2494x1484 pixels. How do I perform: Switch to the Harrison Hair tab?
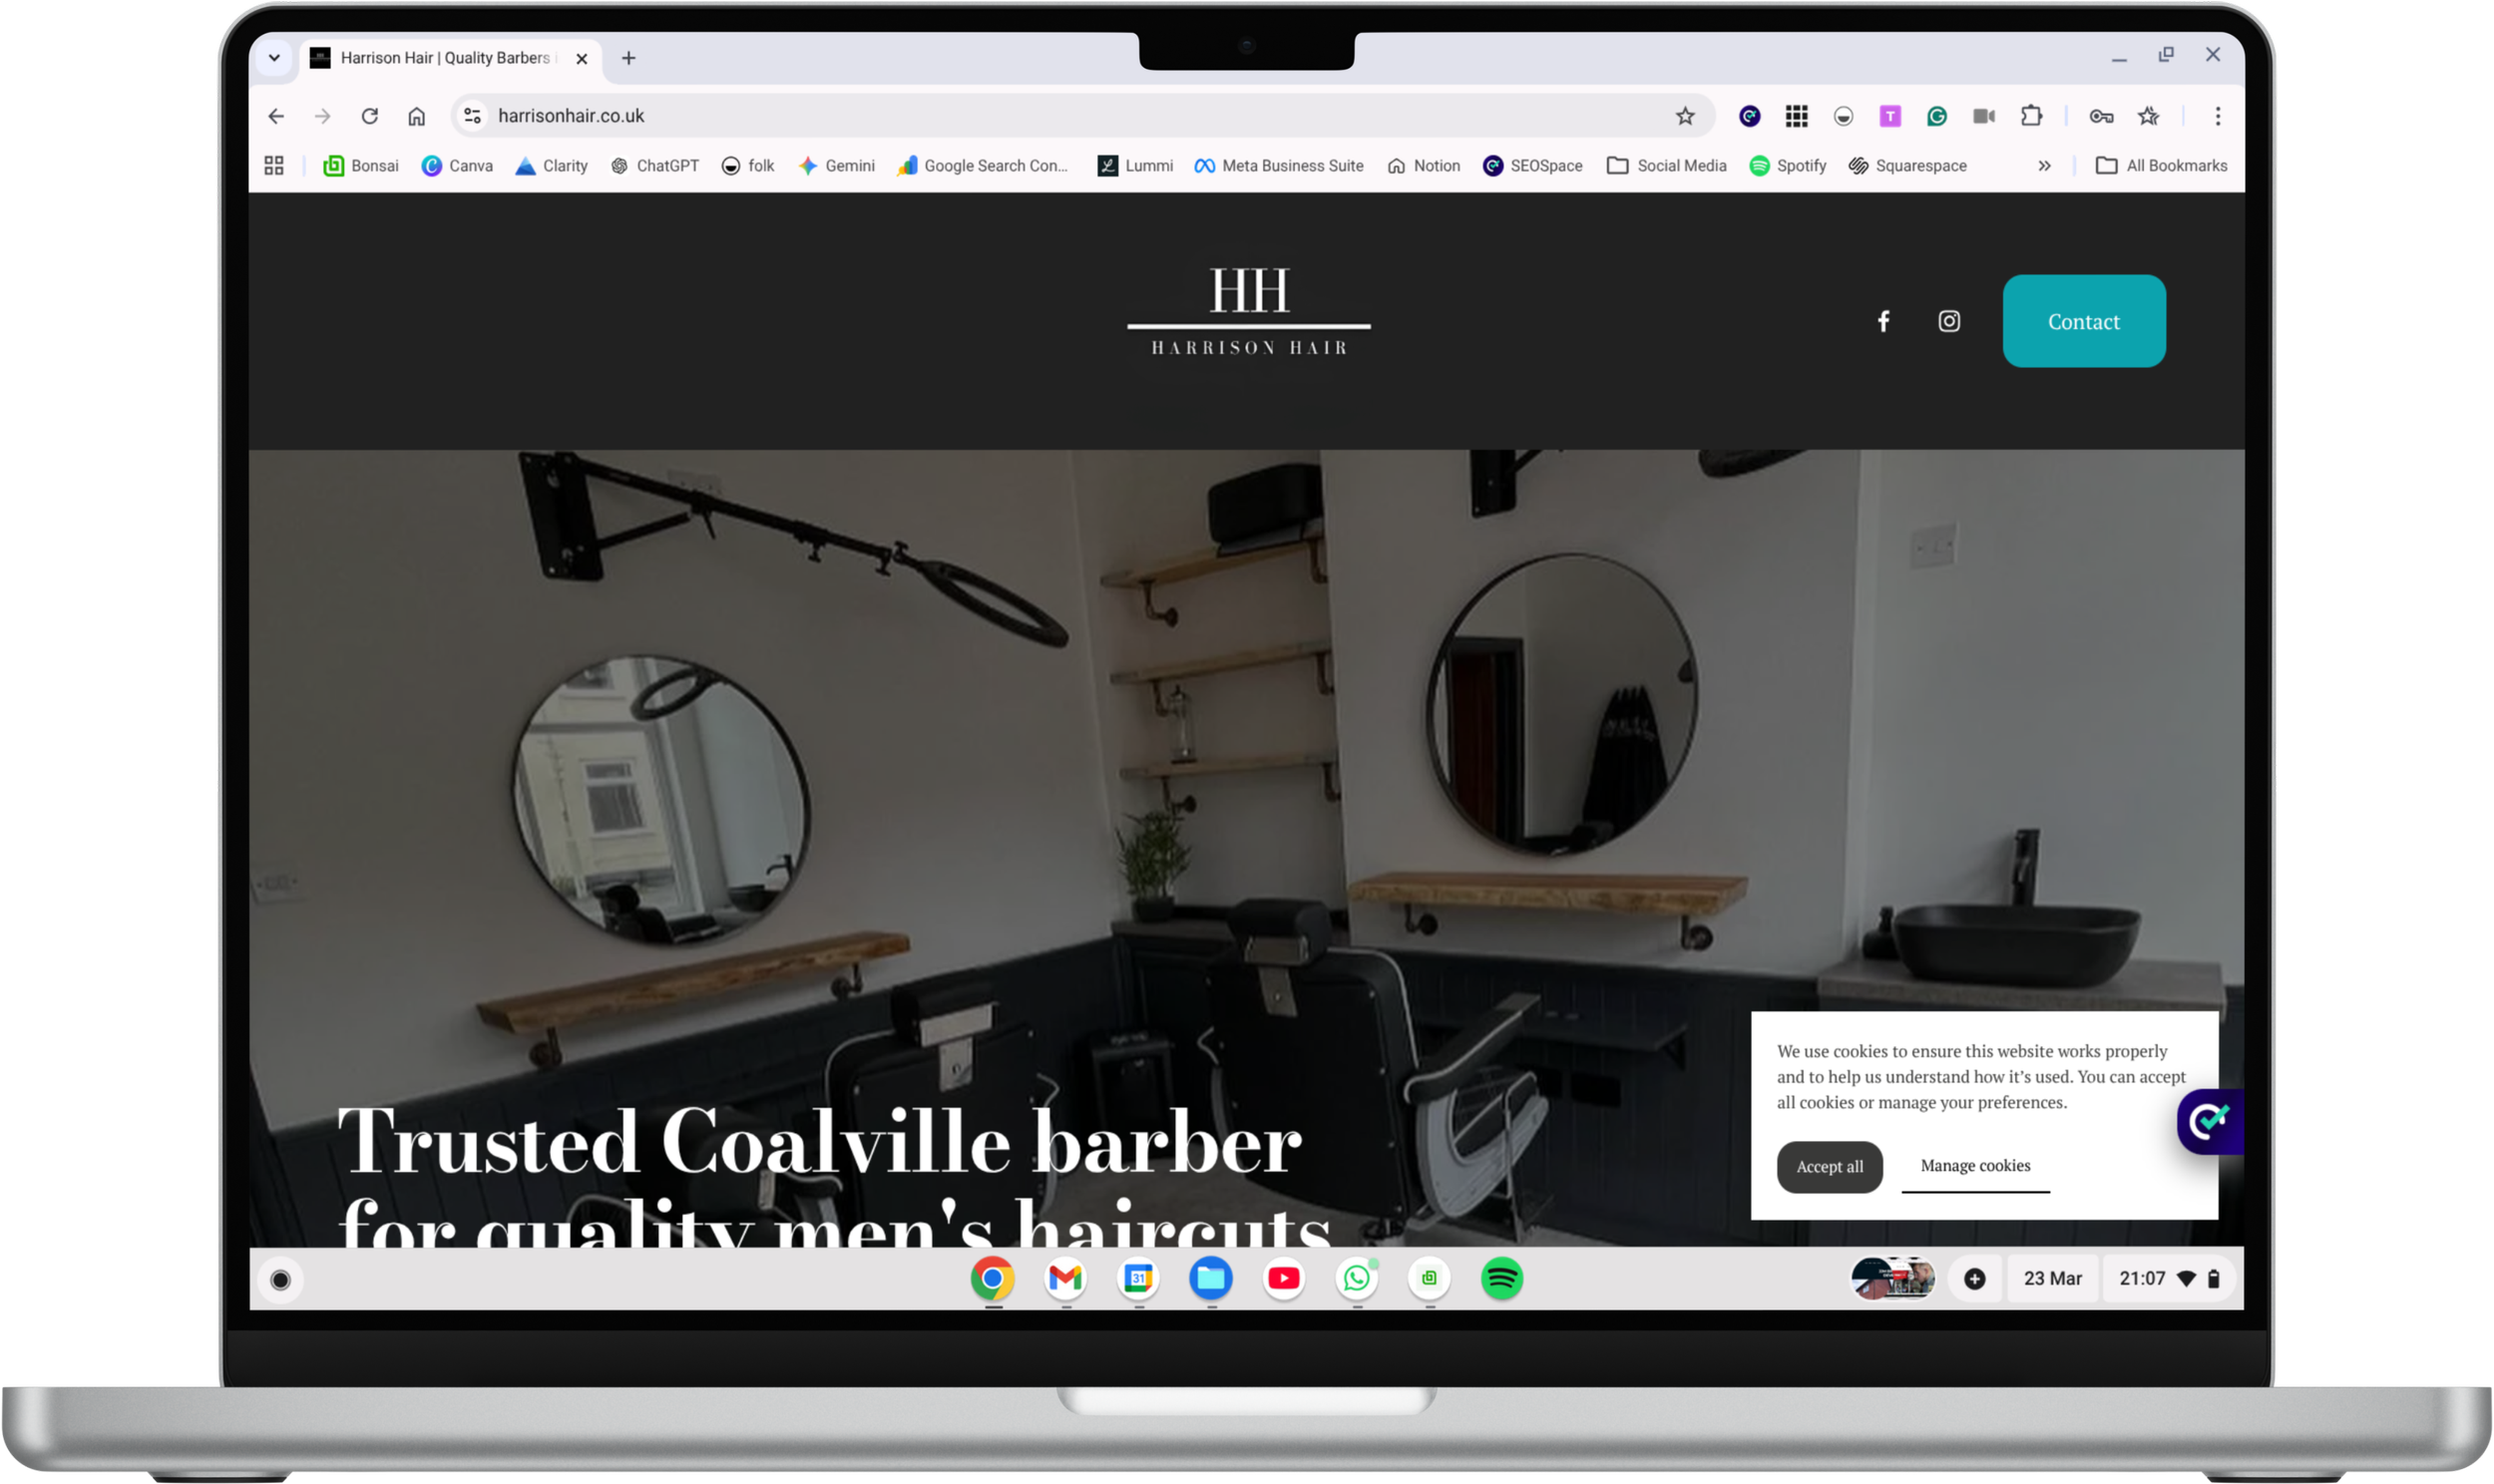coord(444,58)
